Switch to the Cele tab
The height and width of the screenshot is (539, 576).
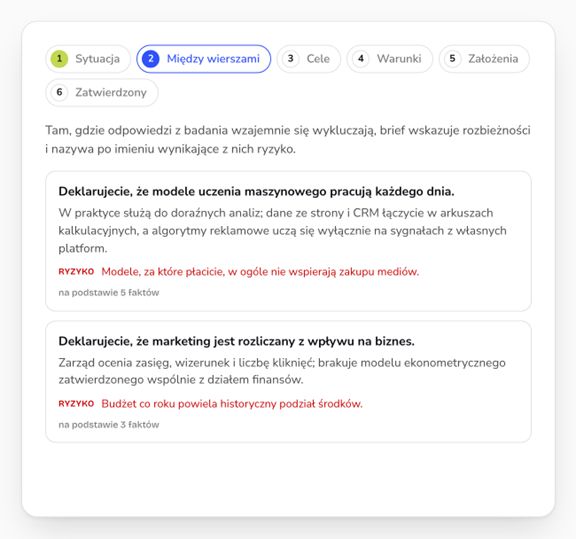coord(309,59)
